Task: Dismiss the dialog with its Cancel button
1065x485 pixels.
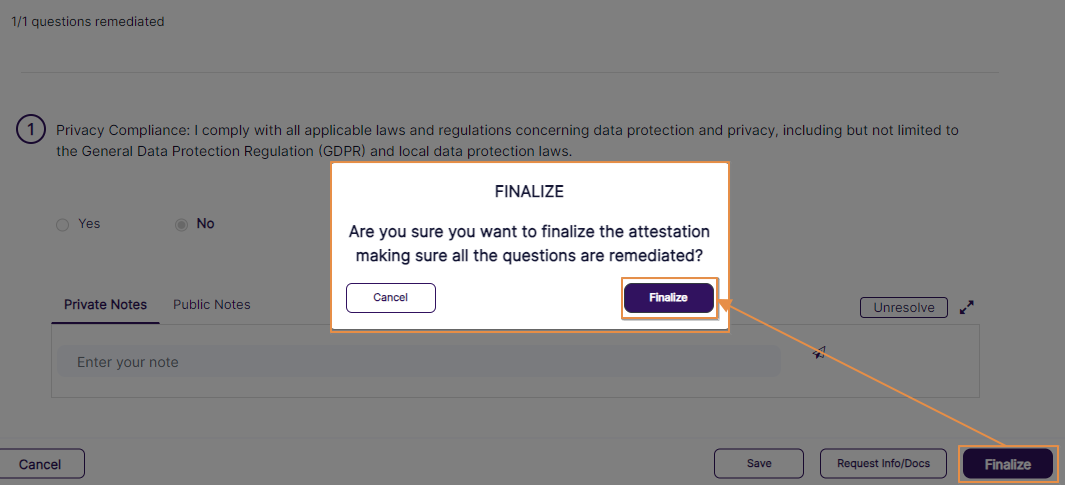Action: (x=391, y=298)
